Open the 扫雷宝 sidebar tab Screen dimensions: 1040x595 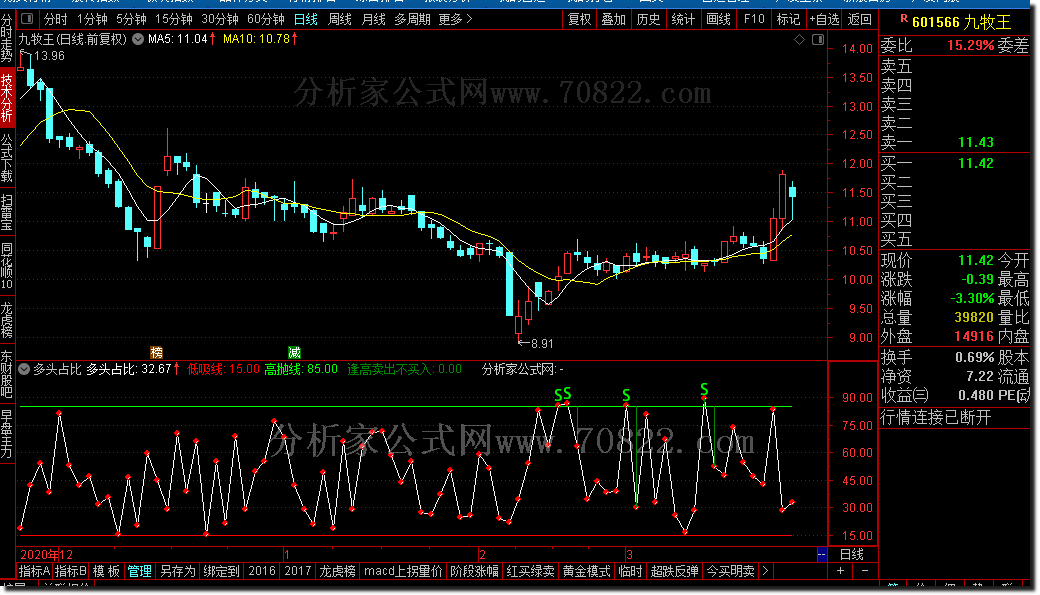[7, 212]
